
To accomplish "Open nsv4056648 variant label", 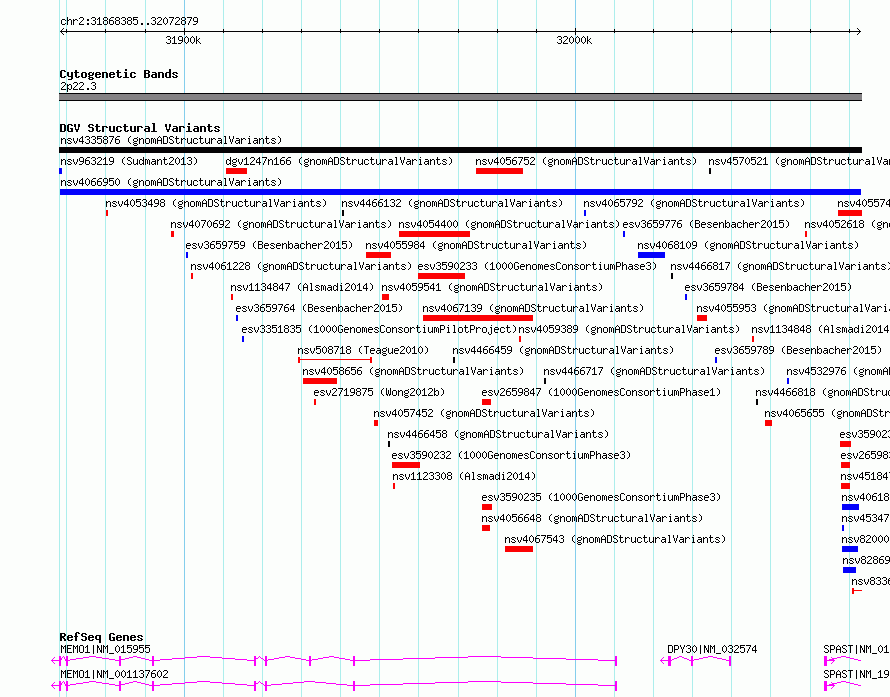I will (592, 518).
